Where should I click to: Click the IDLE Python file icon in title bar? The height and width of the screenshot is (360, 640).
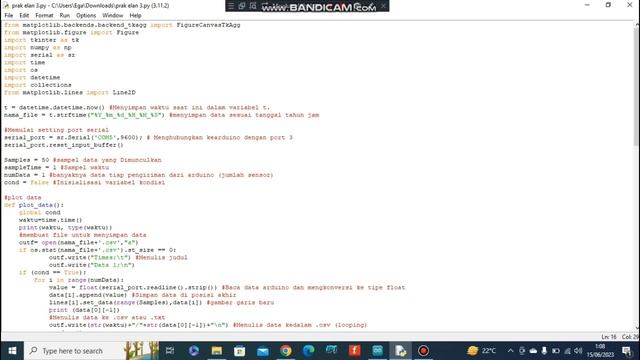click(6, 5)
